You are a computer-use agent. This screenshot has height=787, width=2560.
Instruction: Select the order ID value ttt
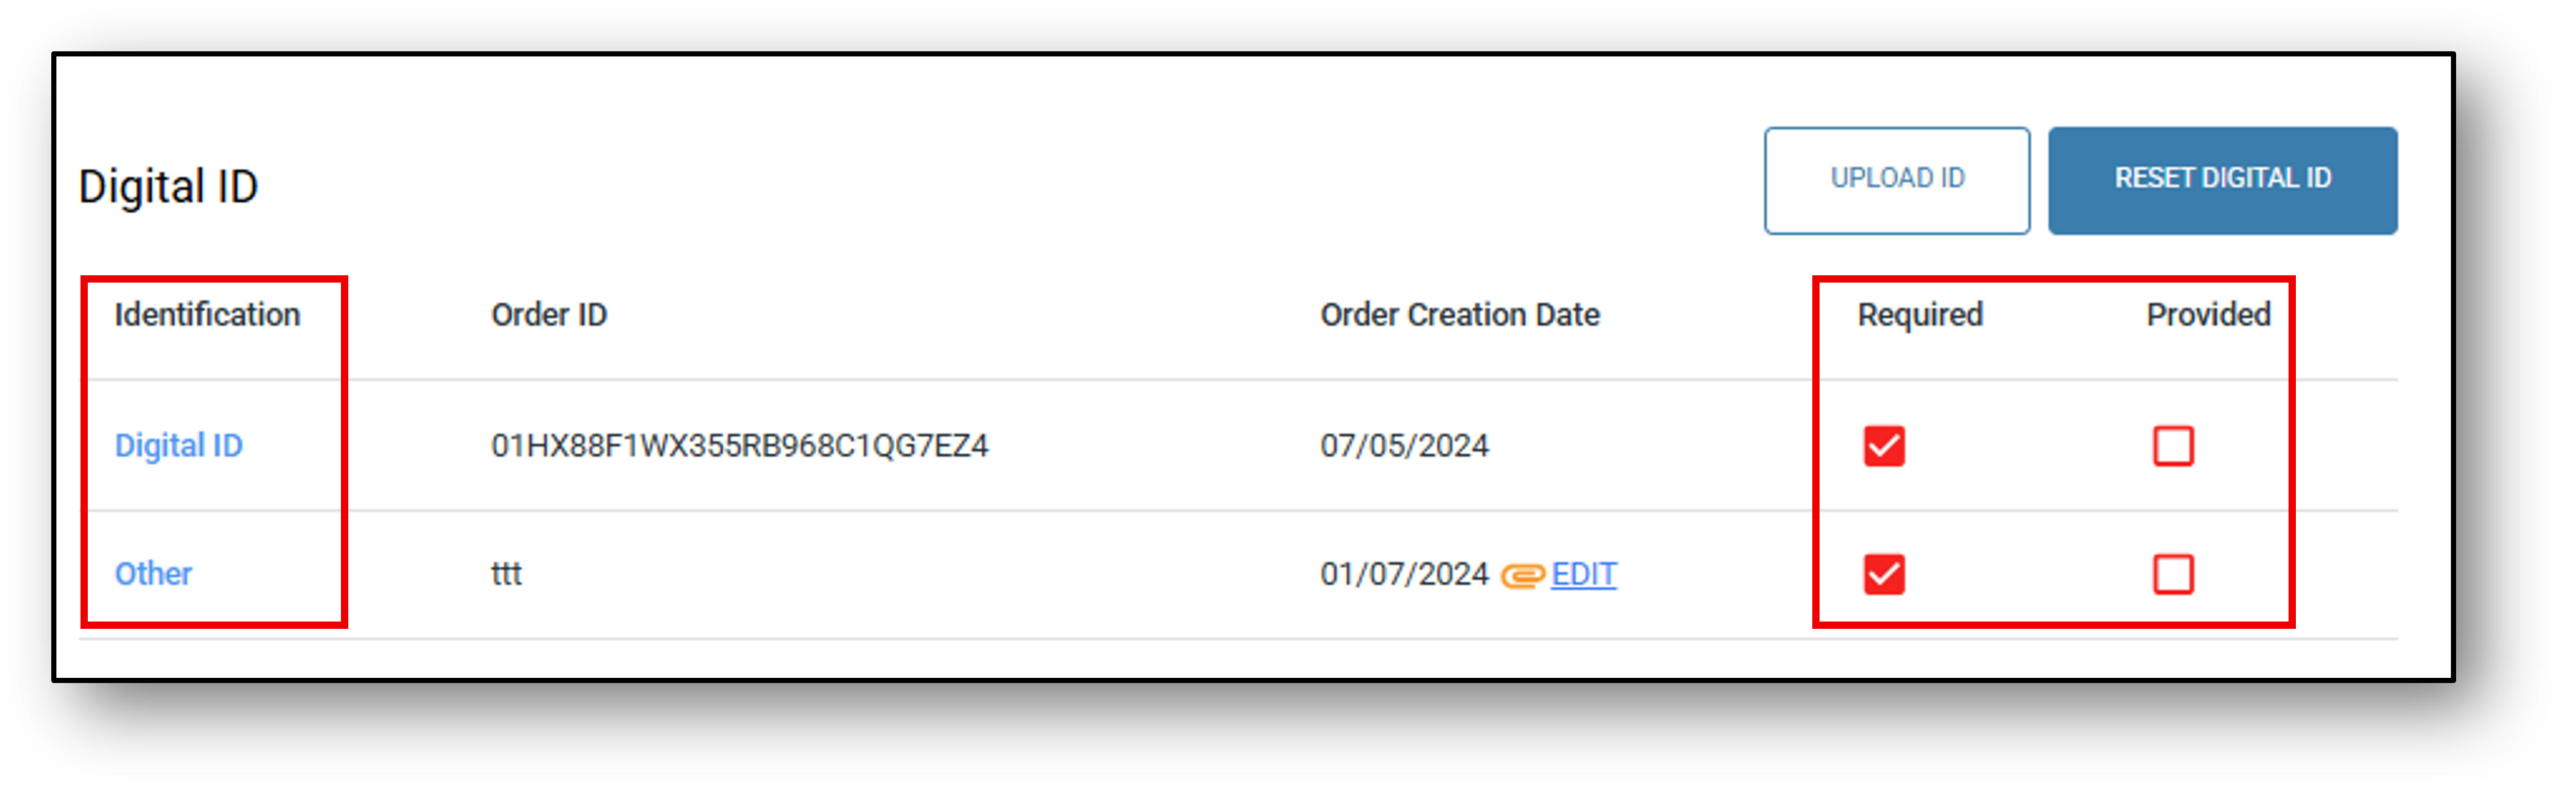point(506,574)
